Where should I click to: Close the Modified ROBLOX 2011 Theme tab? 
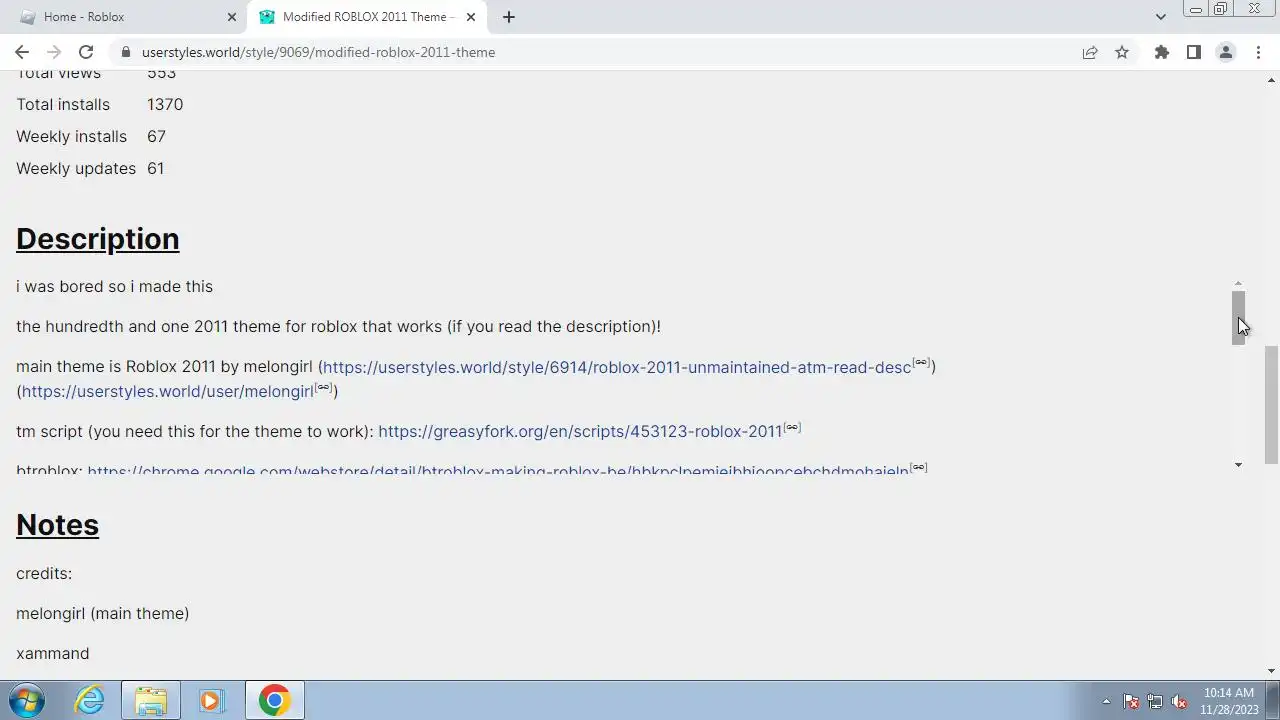click(471, 17)
